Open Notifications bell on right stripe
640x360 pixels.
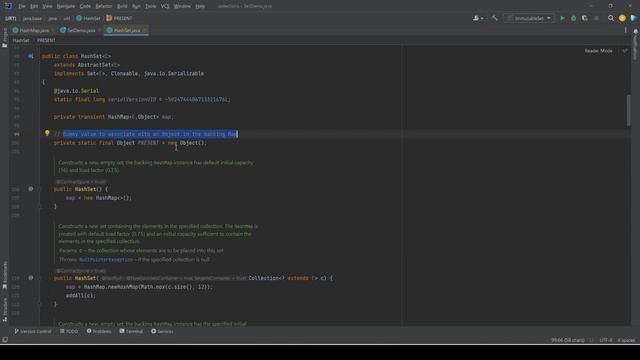pos(636,31)
